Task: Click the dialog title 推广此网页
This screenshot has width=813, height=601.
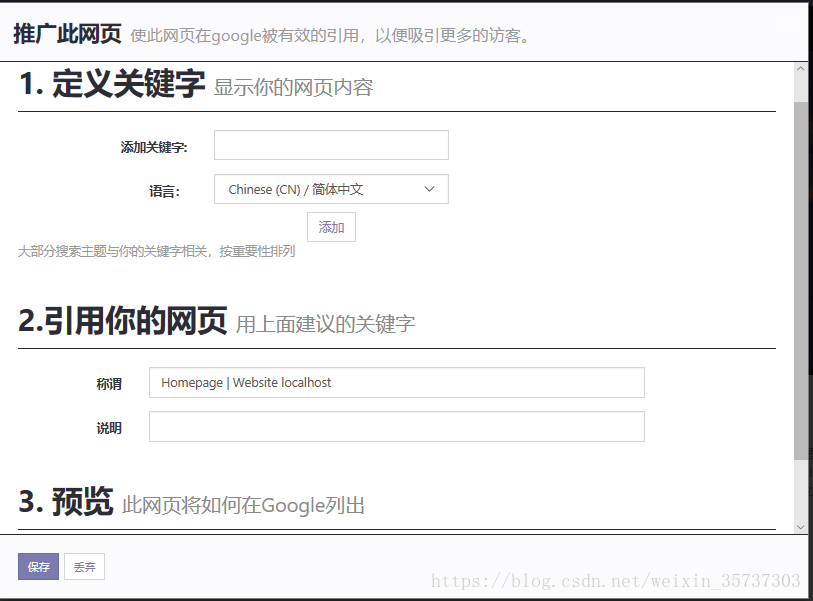Action: pyautogui.click(x=67, y=34)
